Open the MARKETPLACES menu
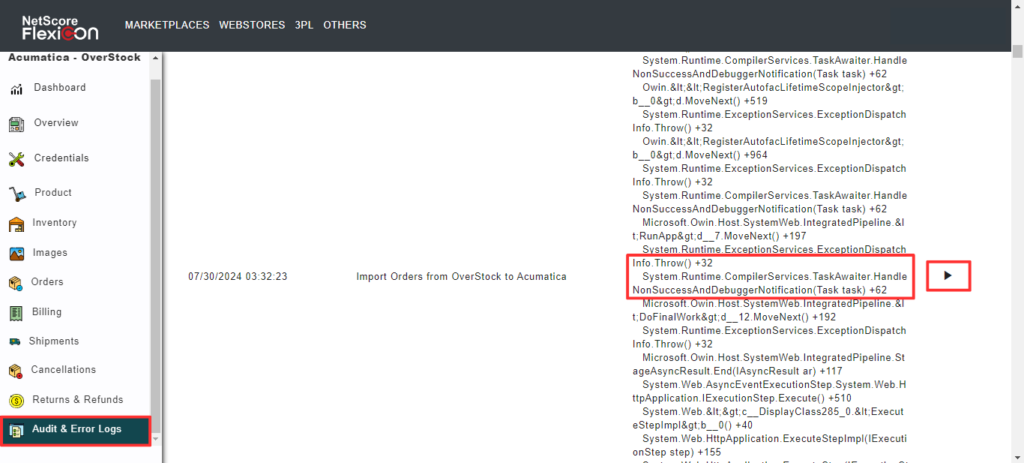Screen dimensions: 1024x463 click(165, 25)
